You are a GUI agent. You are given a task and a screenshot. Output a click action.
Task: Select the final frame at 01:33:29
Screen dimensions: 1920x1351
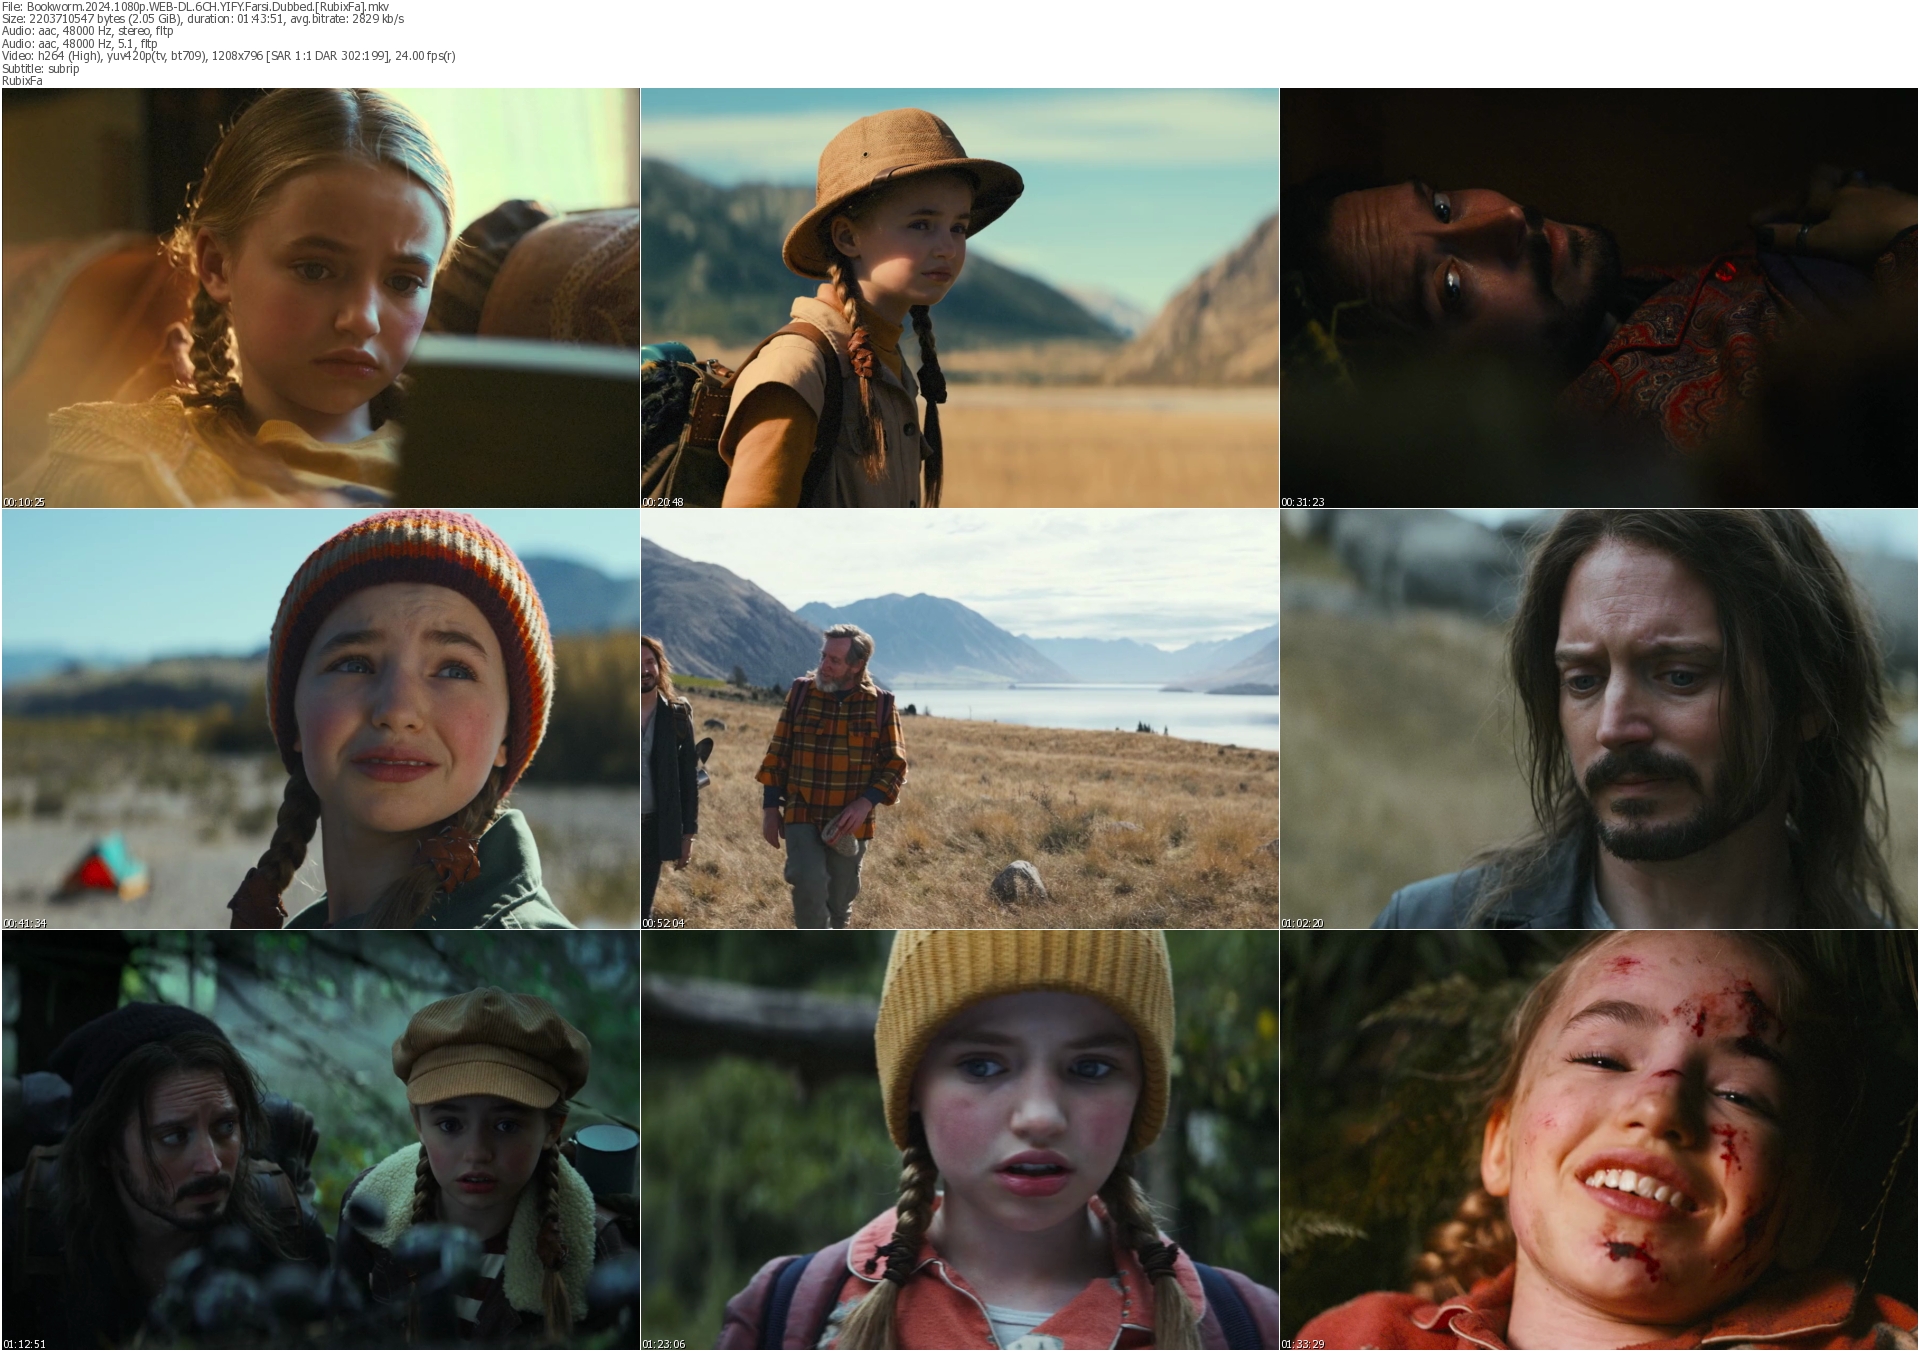tap(1599, 1140)
